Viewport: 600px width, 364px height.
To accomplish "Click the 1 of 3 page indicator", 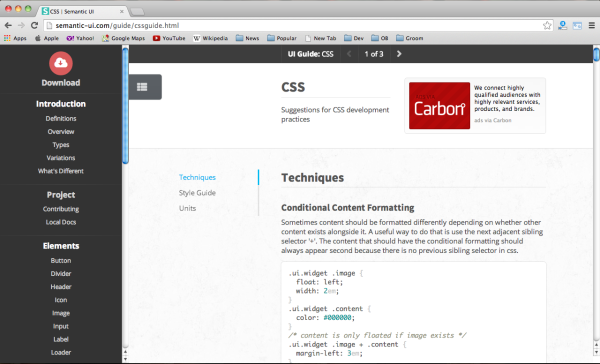I will point(374,54).
